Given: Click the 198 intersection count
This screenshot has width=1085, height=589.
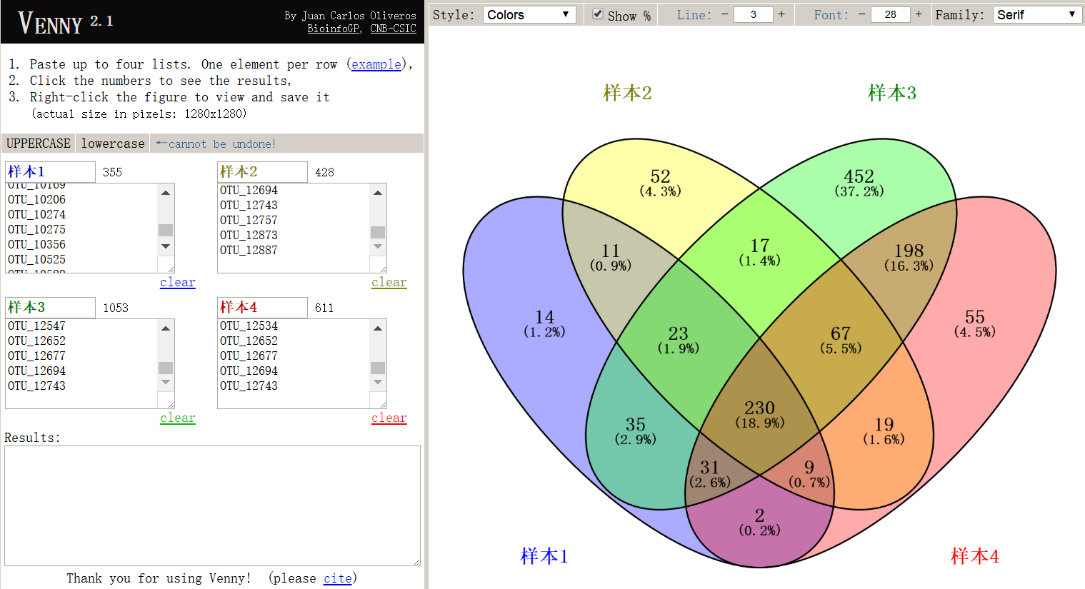Looking at the screenshot, I should pos(909,251).
